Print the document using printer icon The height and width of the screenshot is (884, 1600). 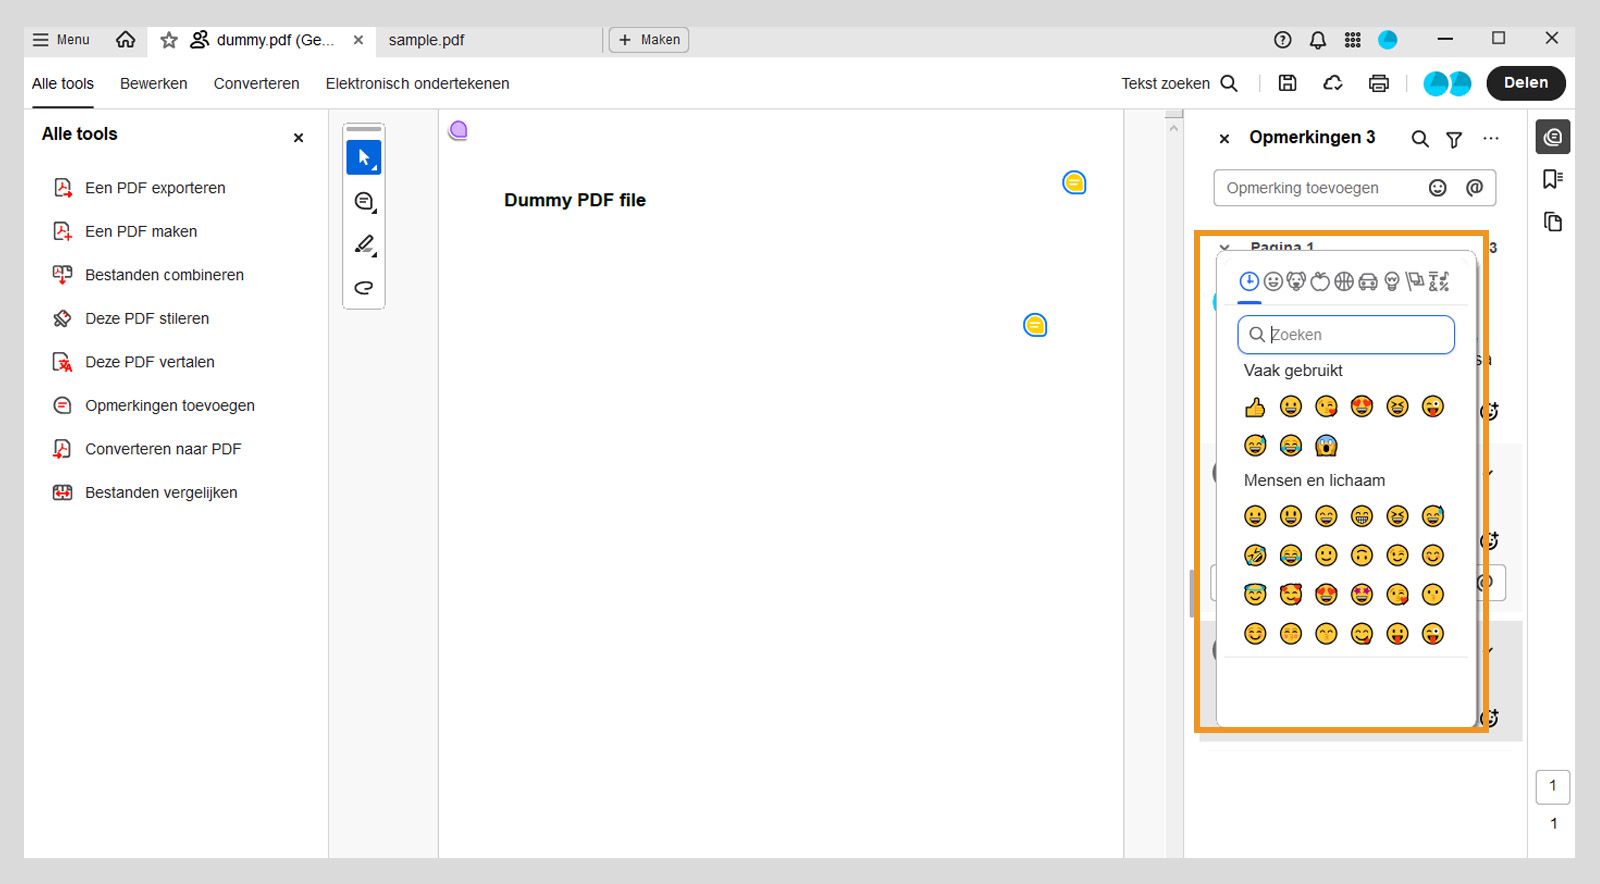tap(1379, 84)
